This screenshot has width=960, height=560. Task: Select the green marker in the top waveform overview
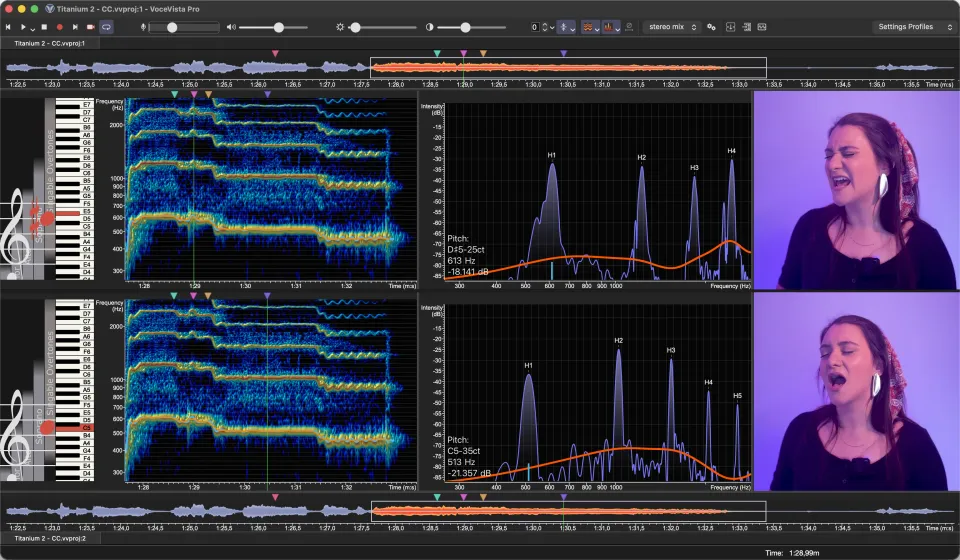click(437, 54)
